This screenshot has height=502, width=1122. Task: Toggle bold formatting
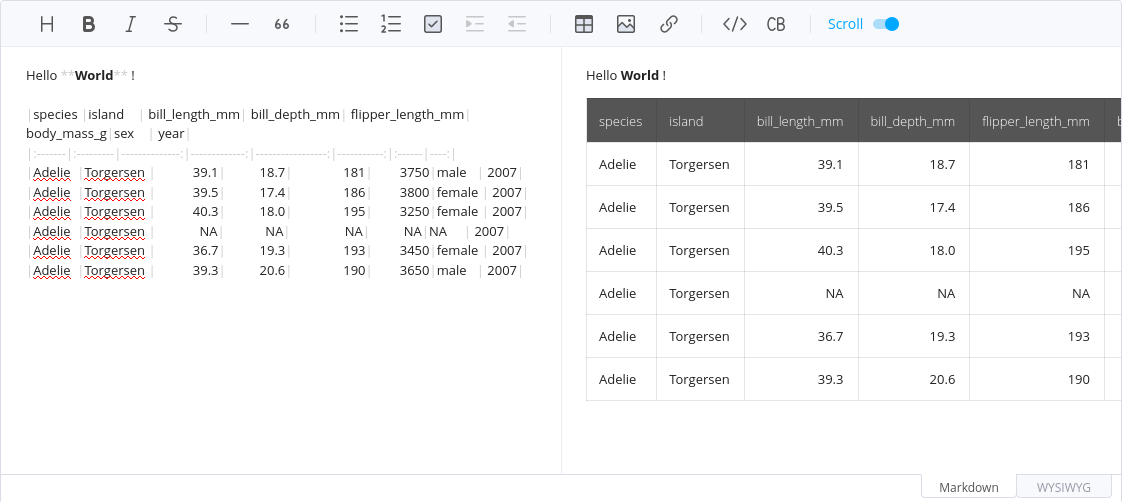(x=89, y=24)
